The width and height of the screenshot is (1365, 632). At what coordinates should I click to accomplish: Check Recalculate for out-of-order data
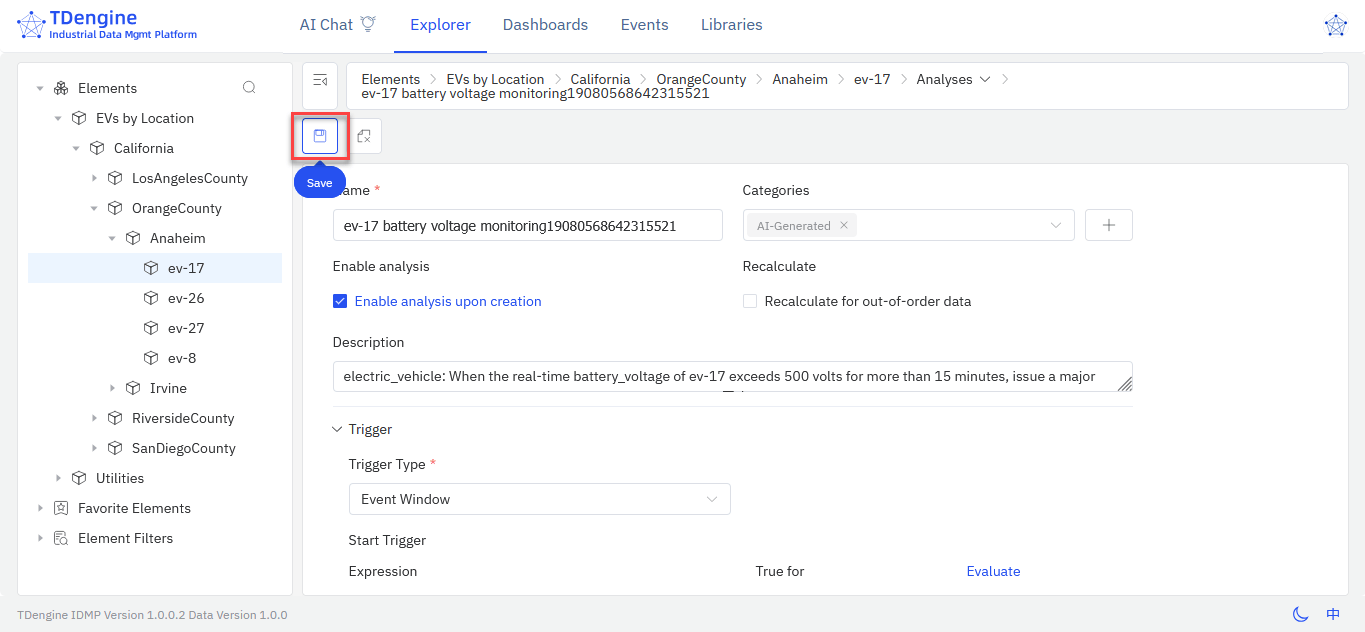coord(750,301)
